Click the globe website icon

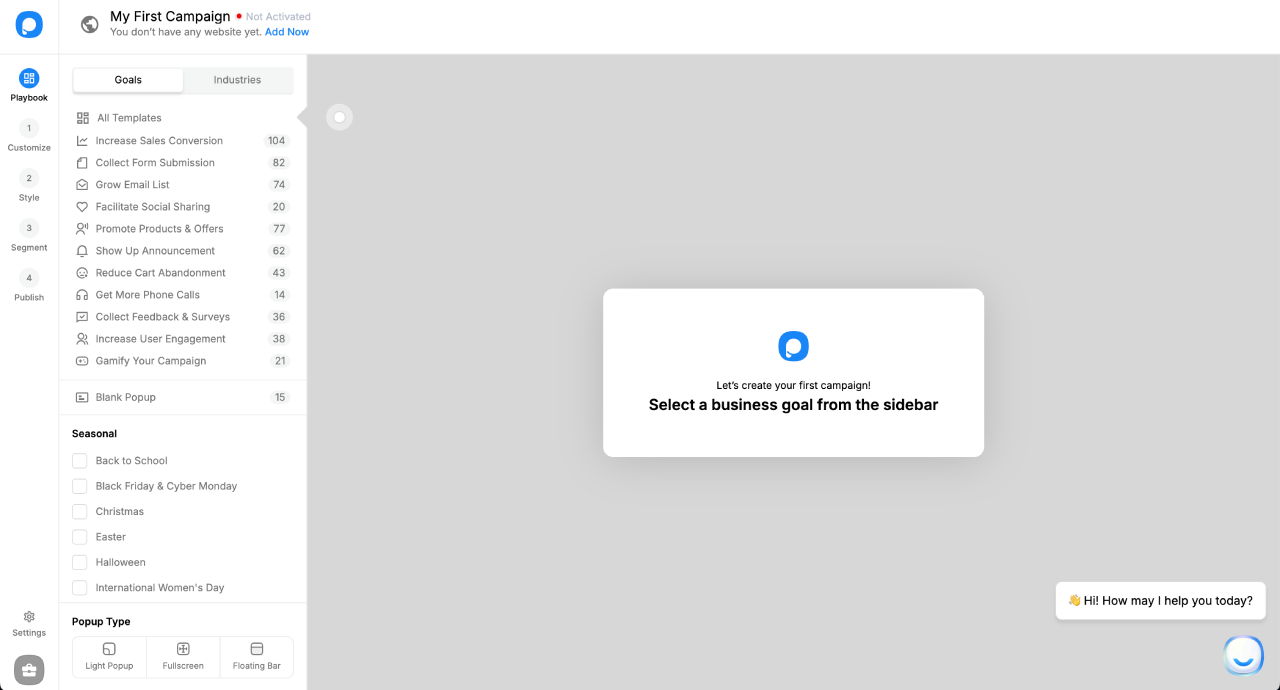(90, 25)
